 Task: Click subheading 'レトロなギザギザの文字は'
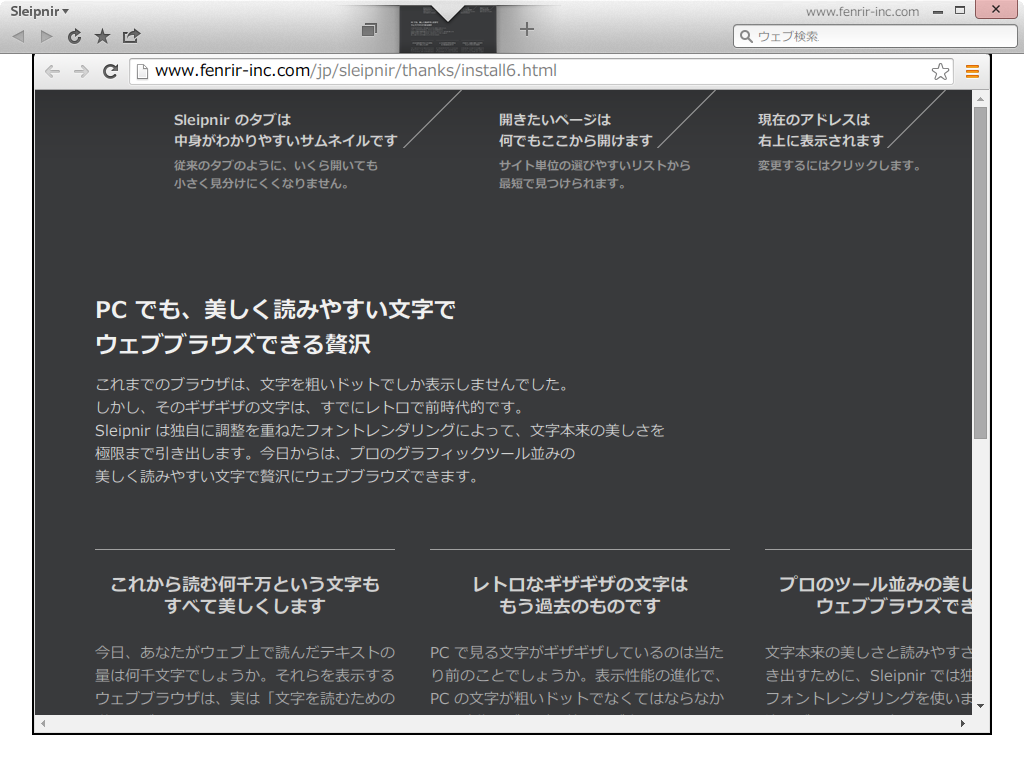pyautogui.click(x=580, y=584)
